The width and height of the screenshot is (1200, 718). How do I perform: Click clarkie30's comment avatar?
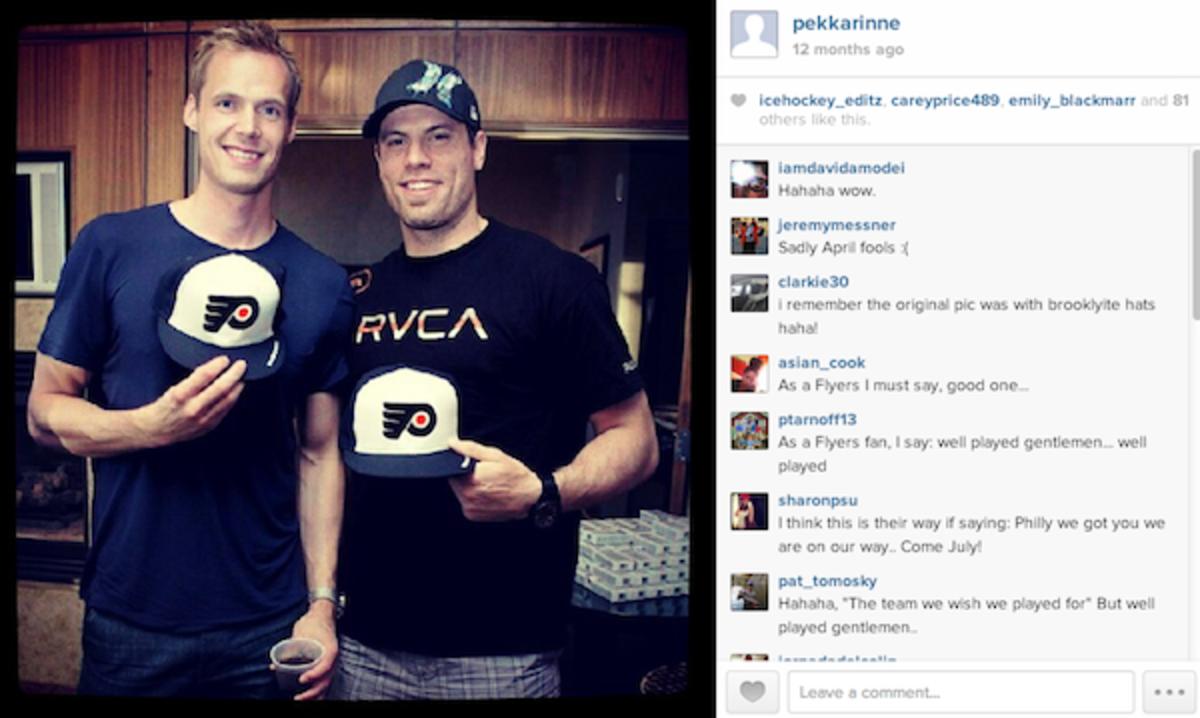pyautogui.click(x=749, y=293)
